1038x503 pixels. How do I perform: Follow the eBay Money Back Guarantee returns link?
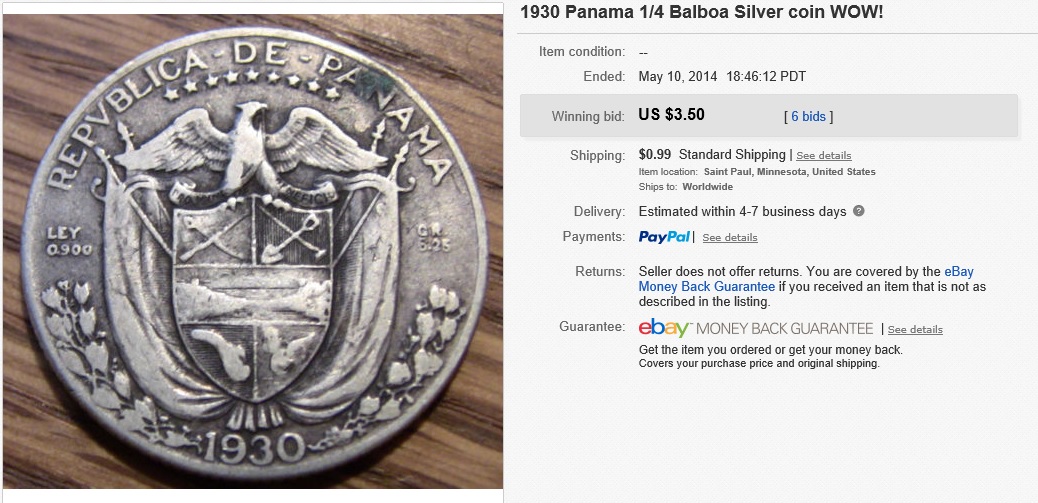pos(806,279)
